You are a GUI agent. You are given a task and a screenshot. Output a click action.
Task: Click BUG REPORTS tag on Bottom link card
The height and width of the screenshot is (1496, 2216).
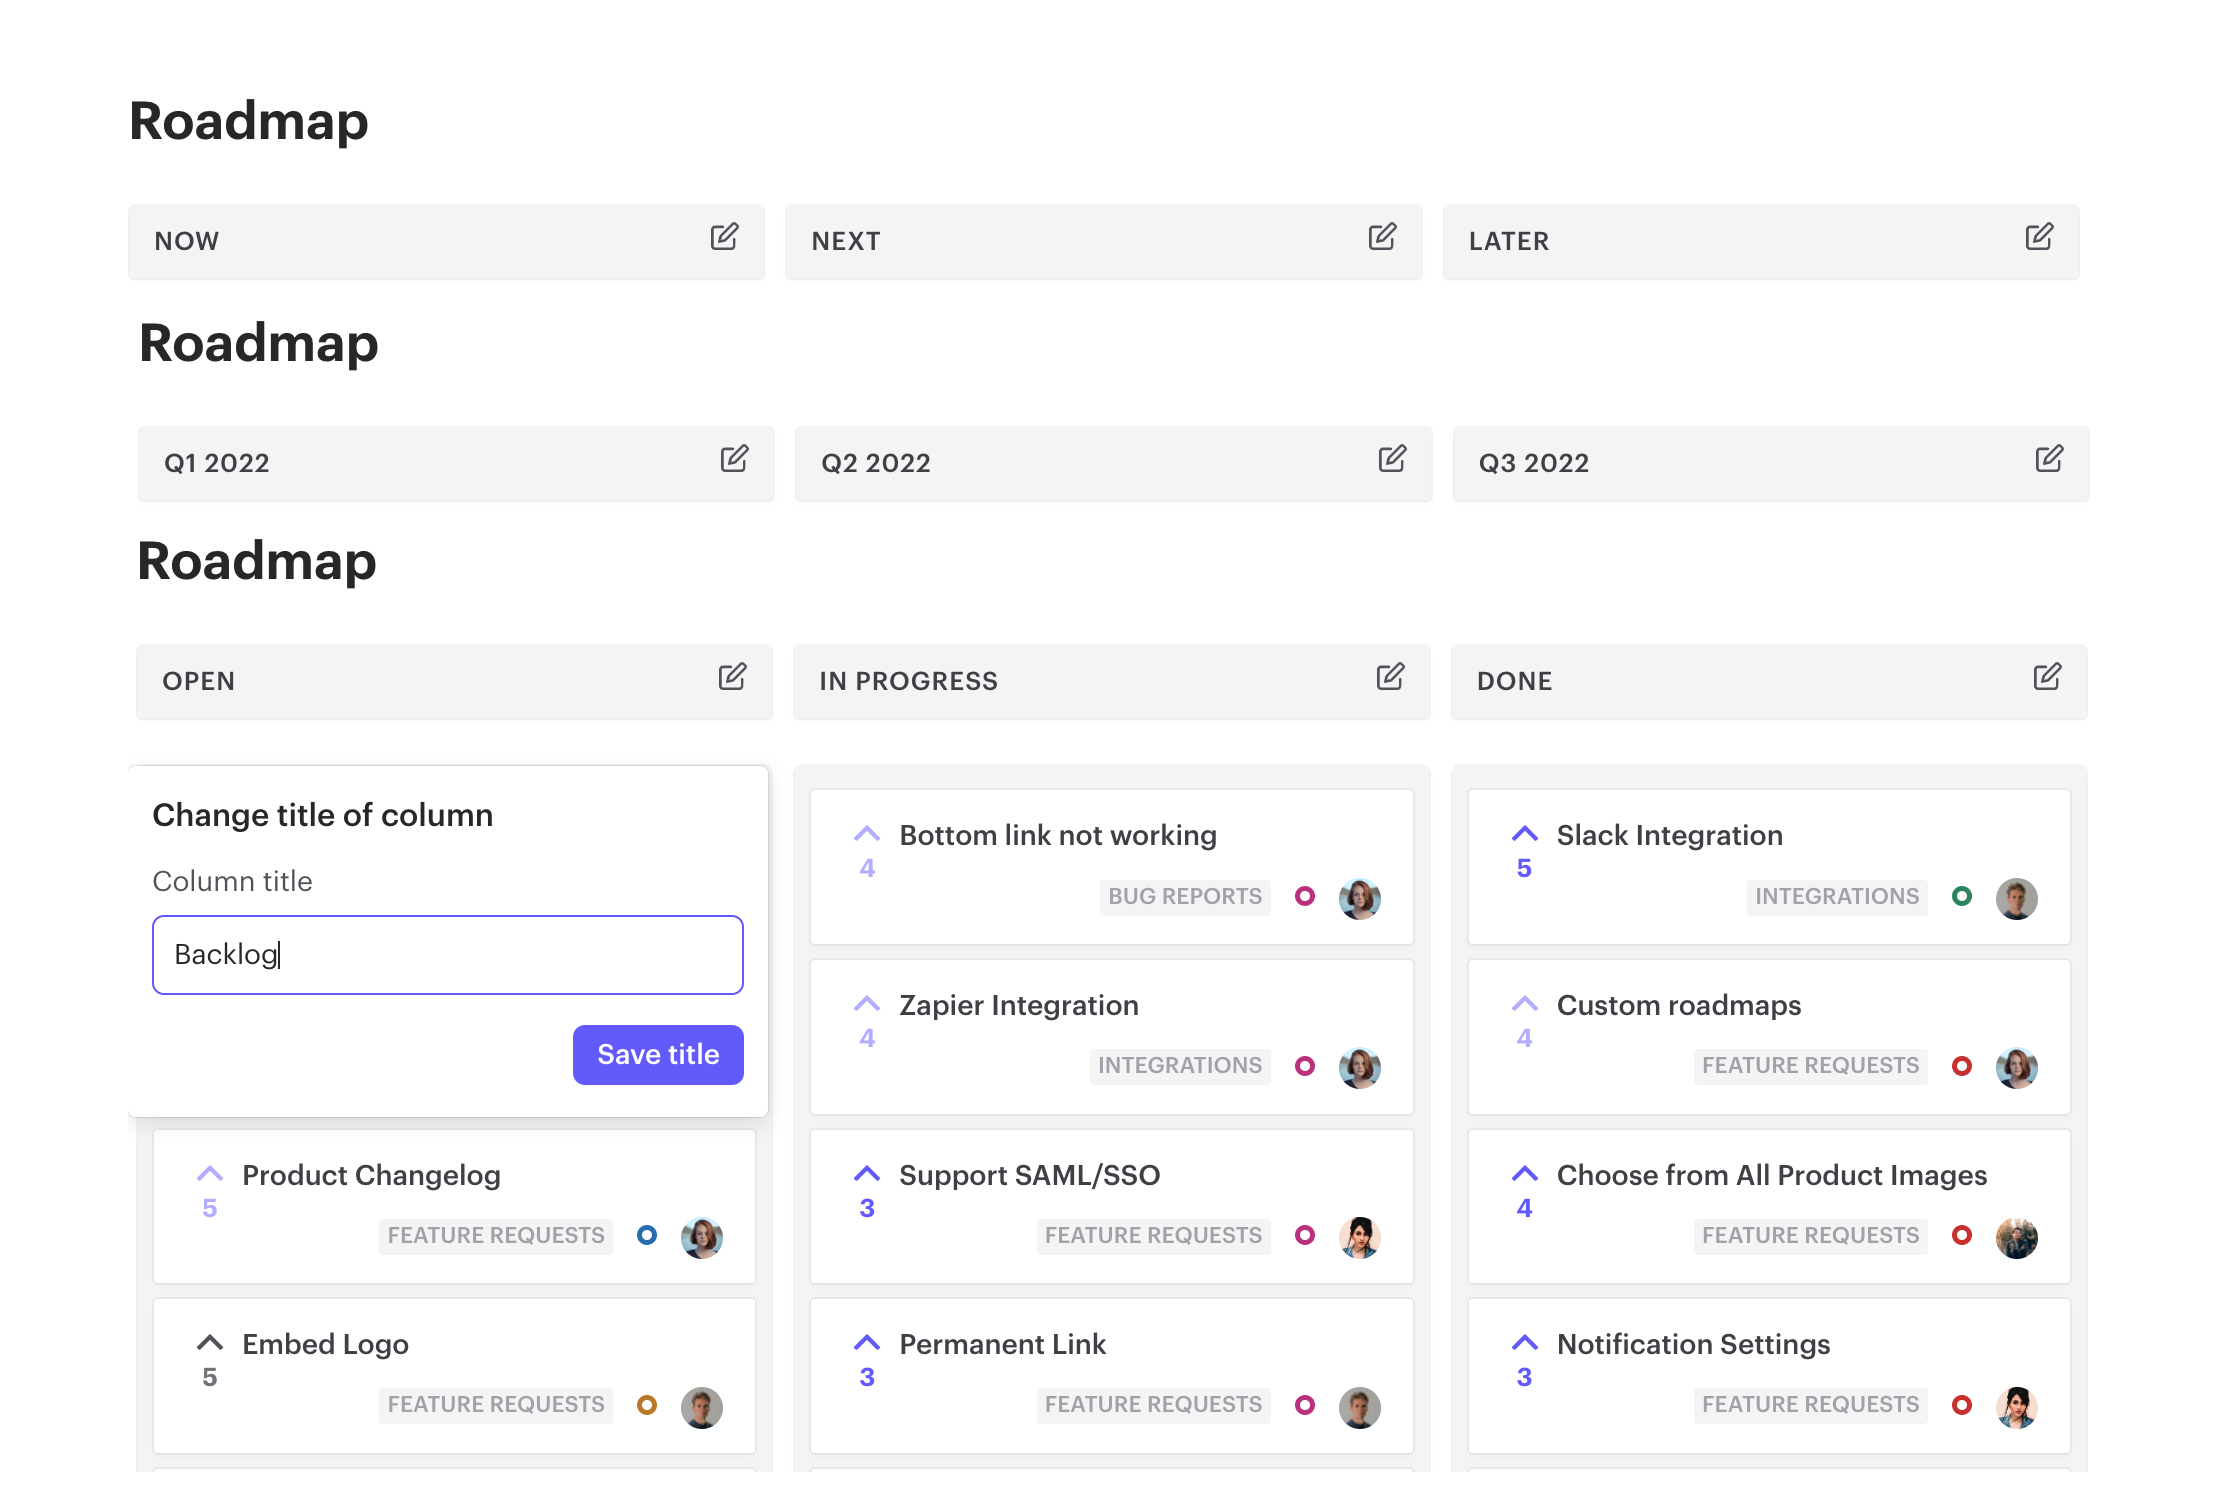(1185, 896)
